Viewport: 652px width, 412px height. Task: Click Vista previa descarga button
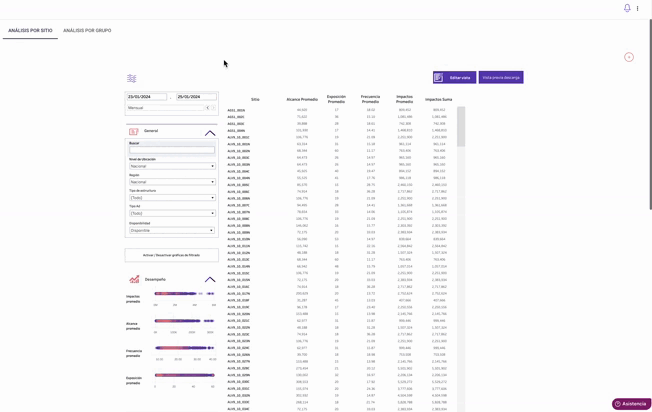(x=501, y=77)
